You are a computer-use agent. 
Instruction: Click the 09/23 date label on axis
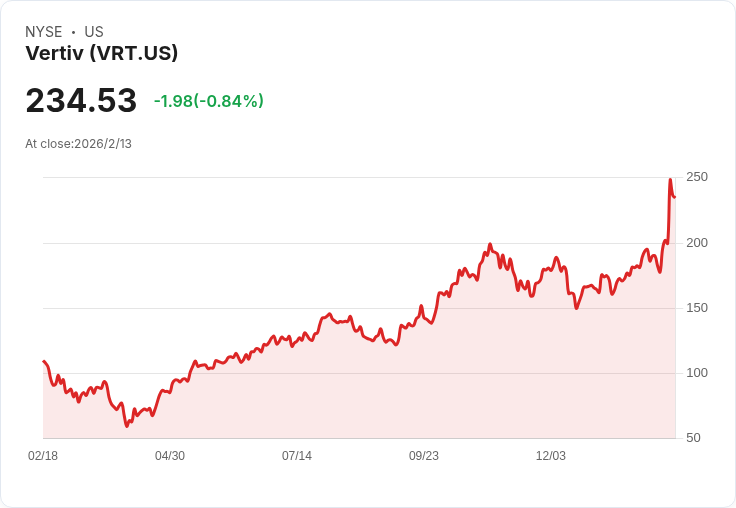(424, 455)
